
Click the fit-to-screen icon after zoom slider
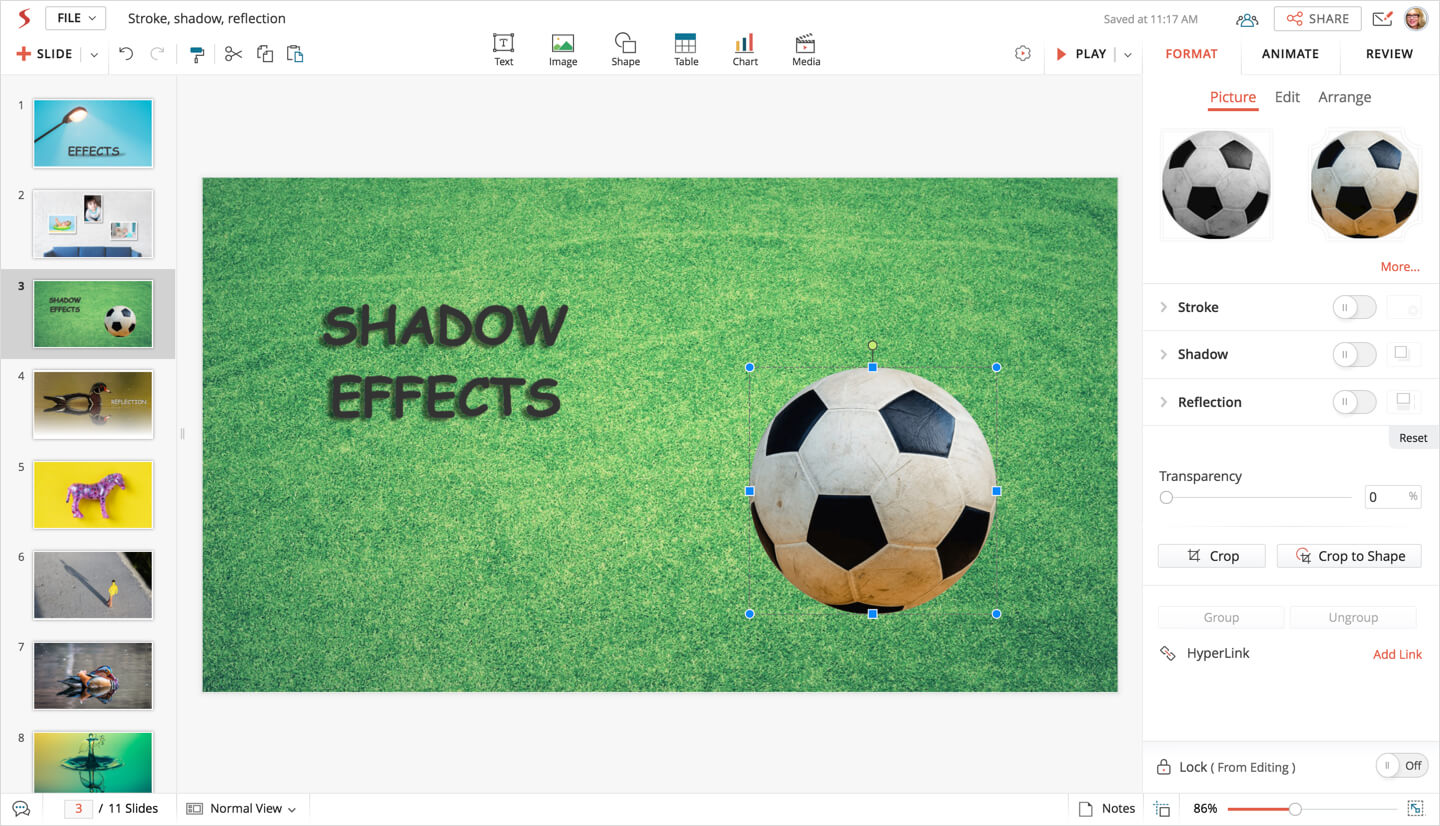click(1415, 808)
